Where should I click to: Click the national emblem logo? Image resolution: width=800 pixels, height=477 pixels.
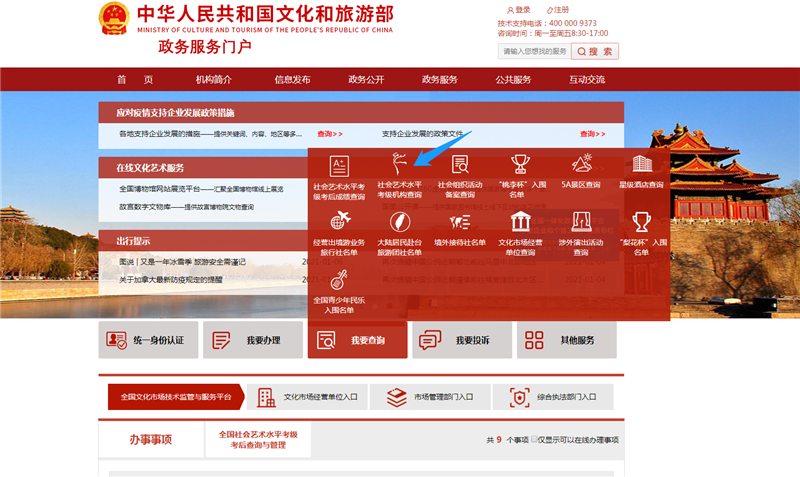pos(114,18)
